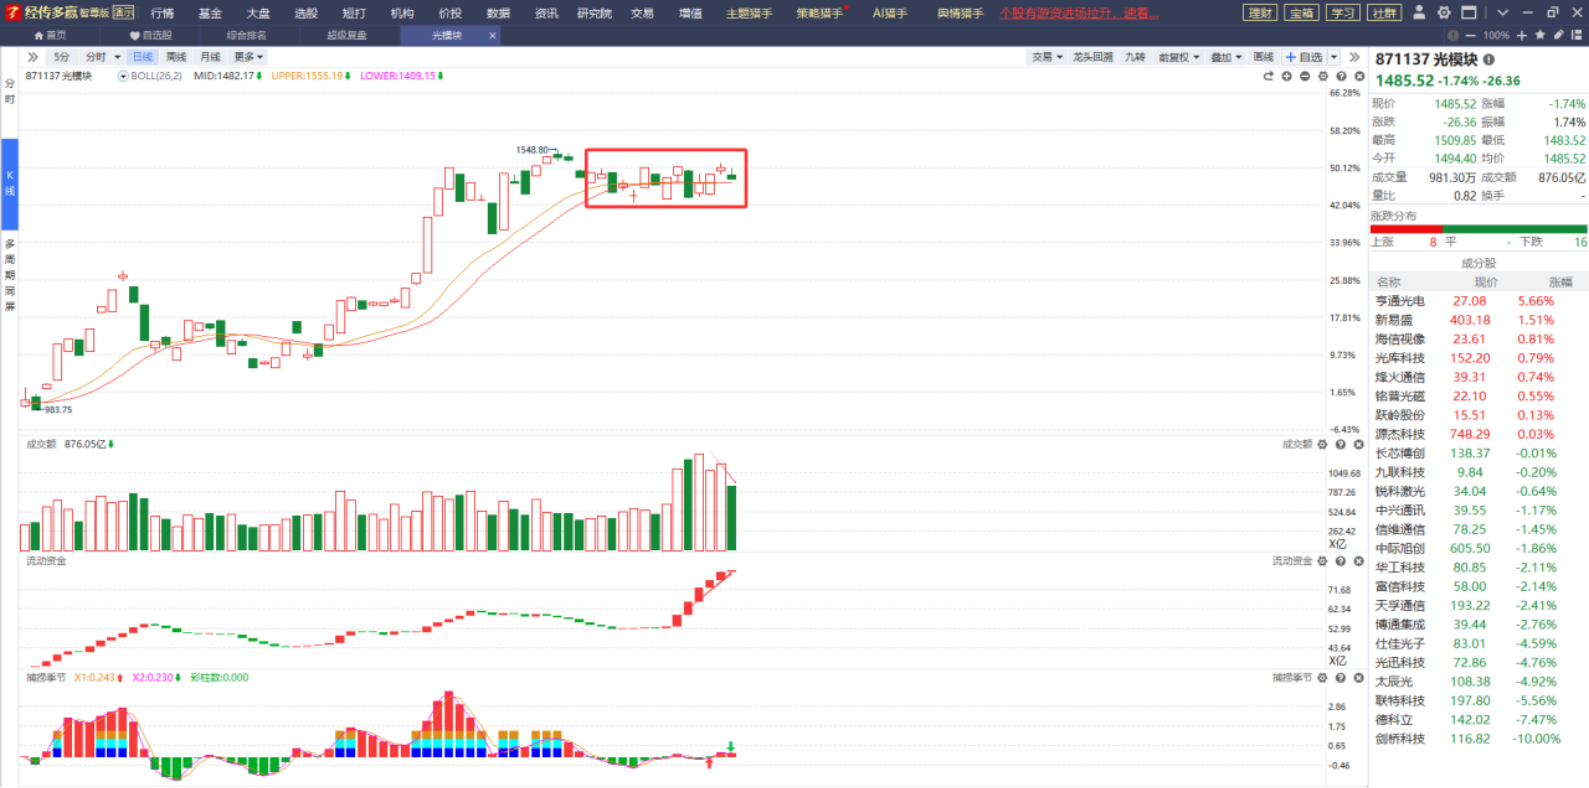Click the user account icon in title bar
Image resolution: width=1589 pixels, height=788 pixels.
(x=1418, y=13)
